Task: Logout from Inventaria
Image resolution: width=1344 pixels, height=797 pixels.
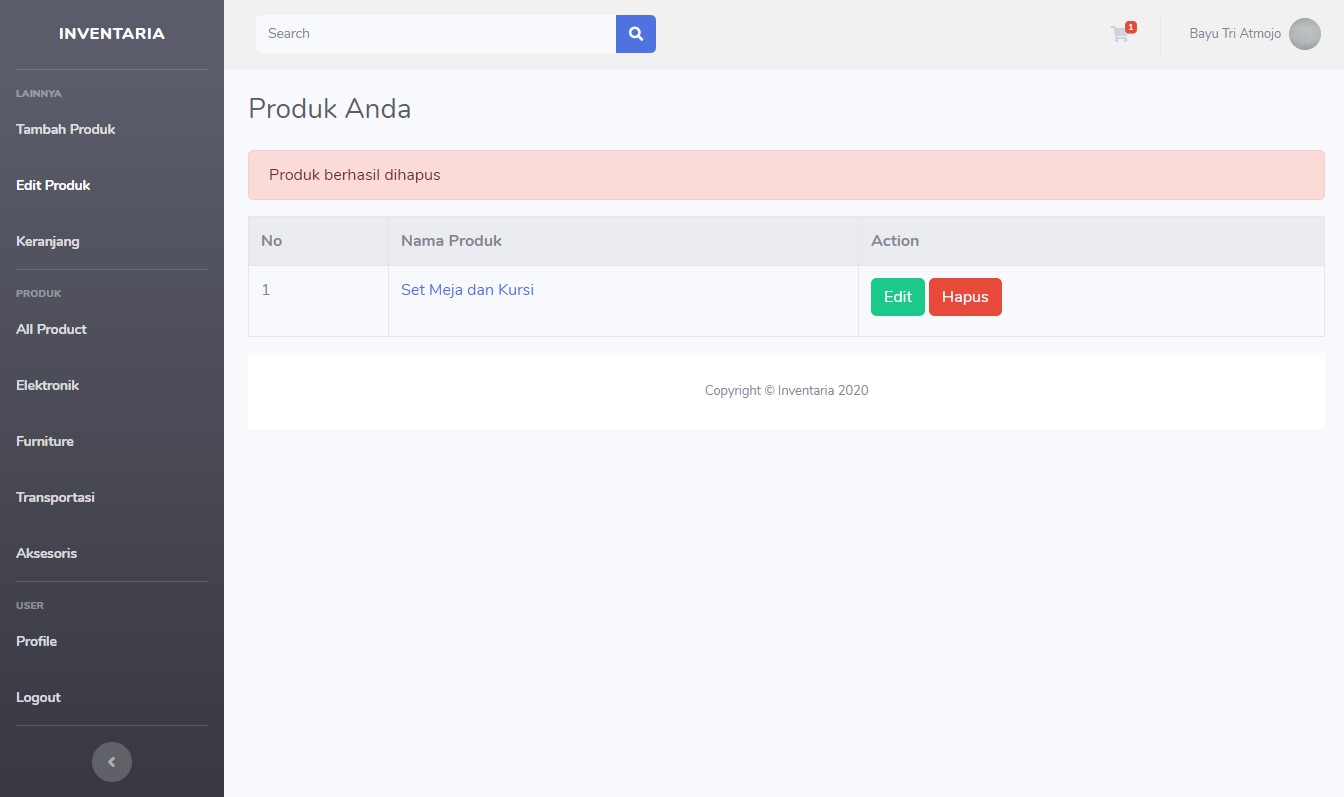Action: 38,697
